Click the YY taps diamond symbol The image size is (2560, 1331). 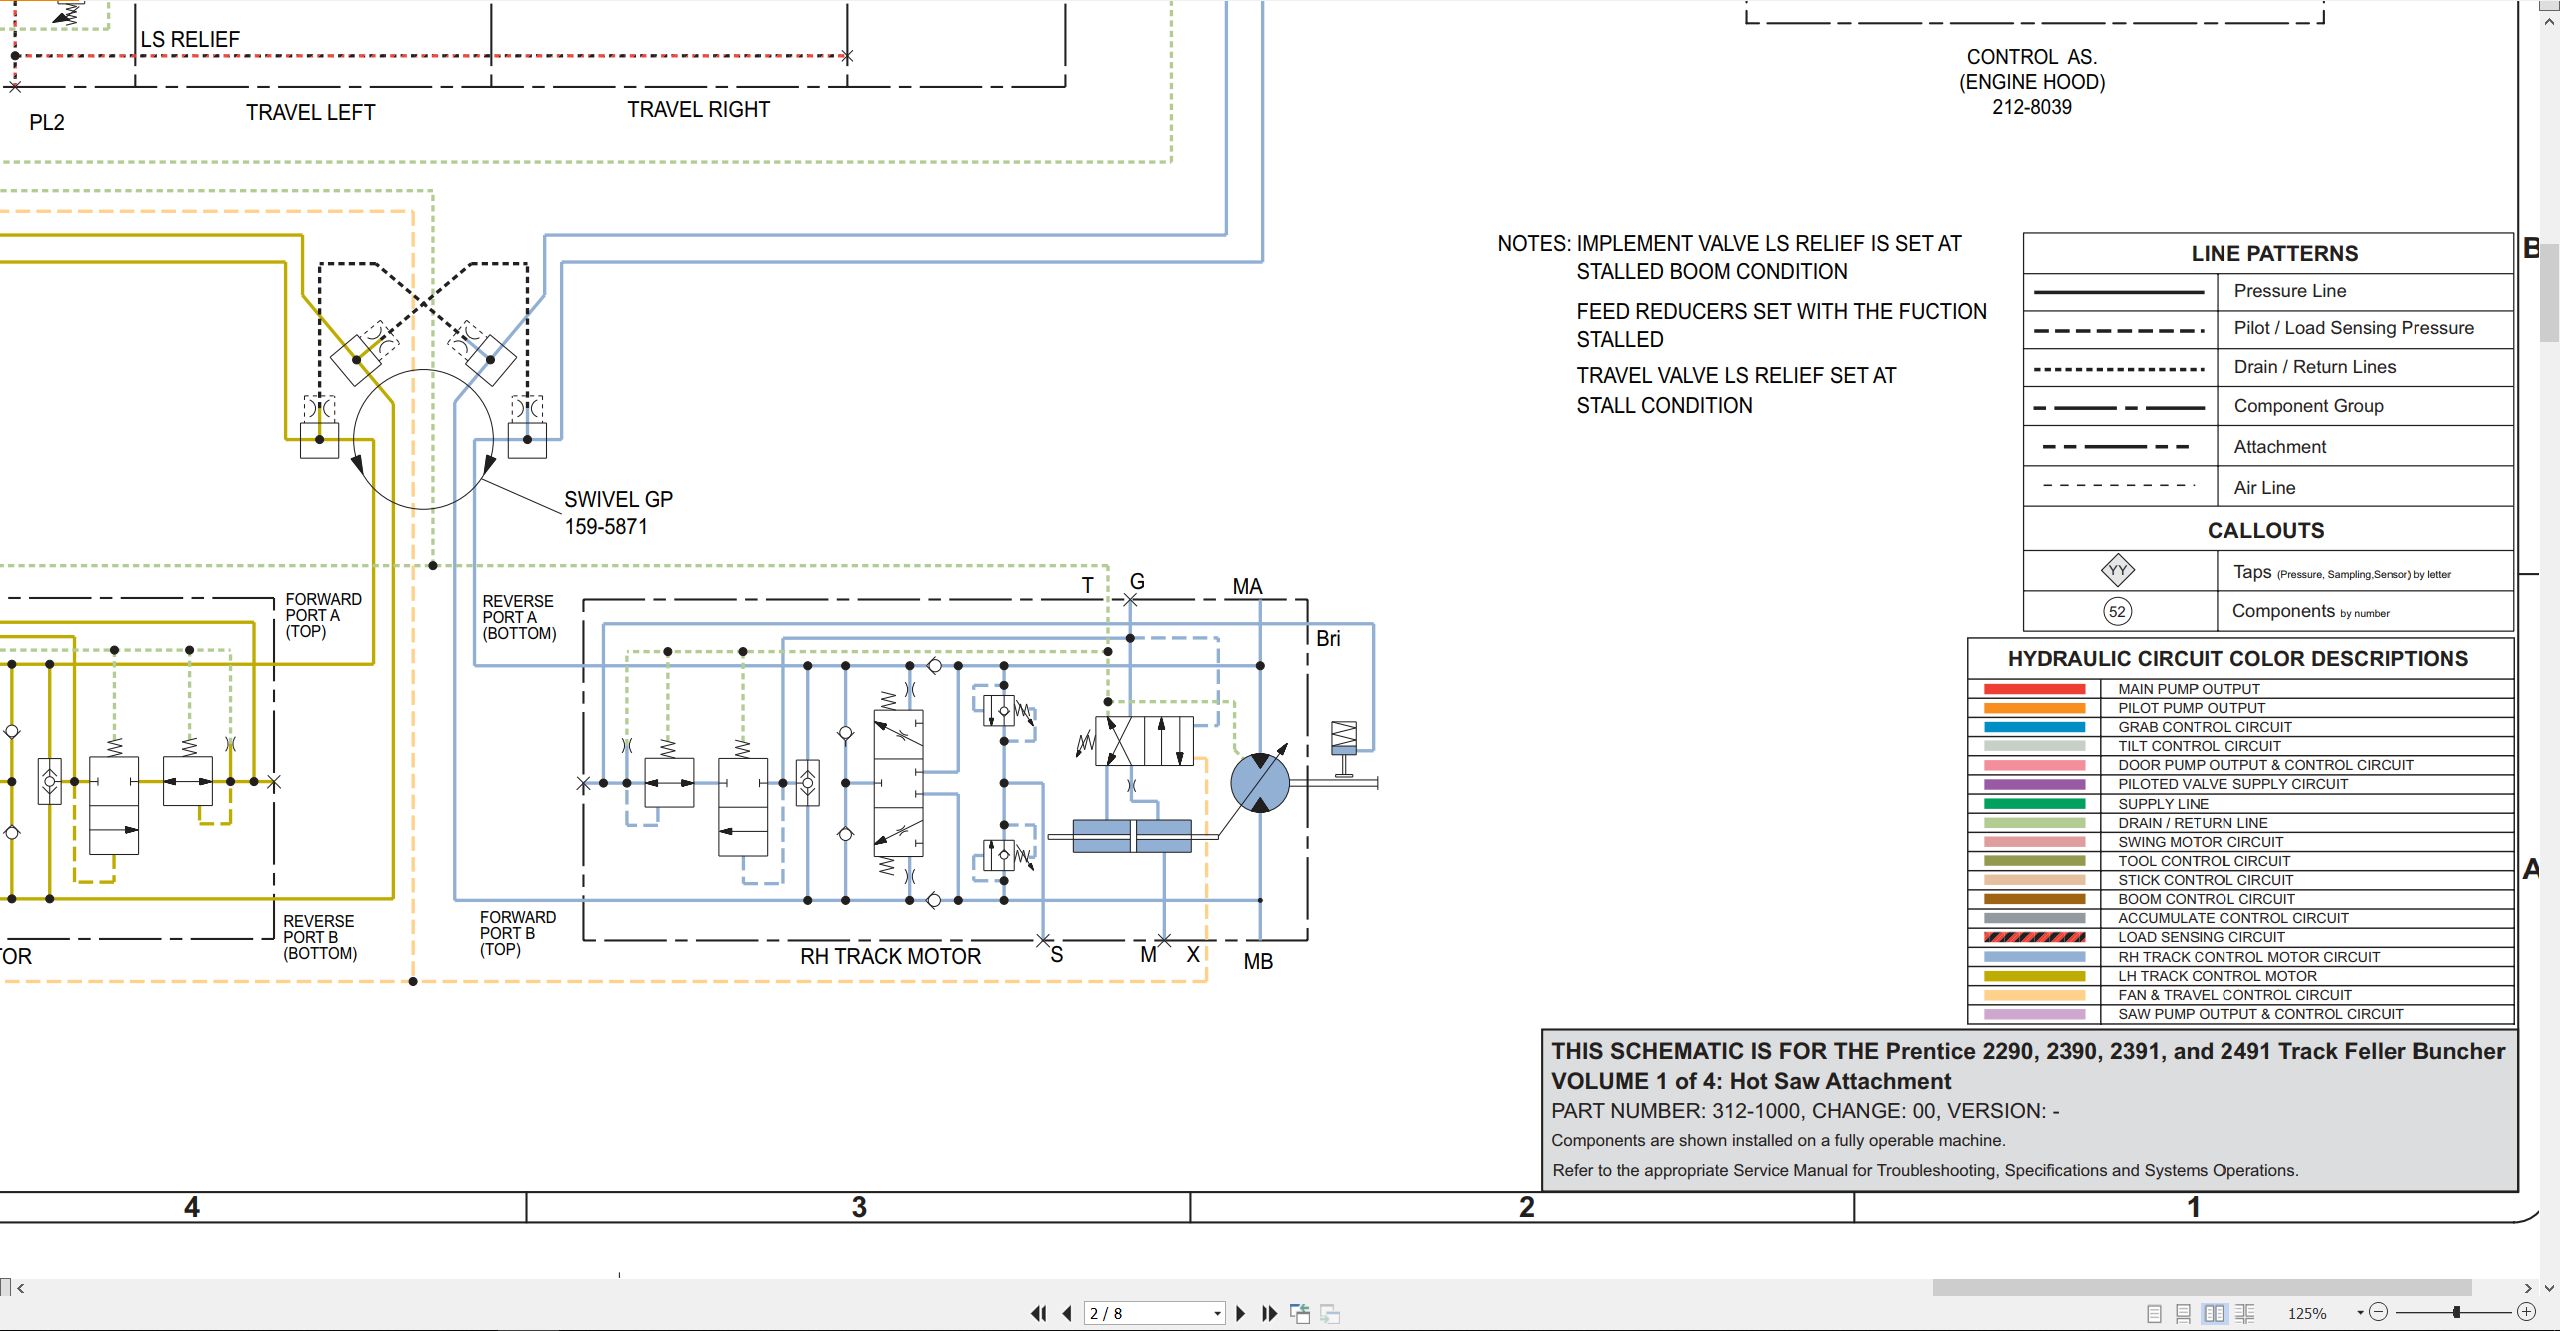(2117, 571)
